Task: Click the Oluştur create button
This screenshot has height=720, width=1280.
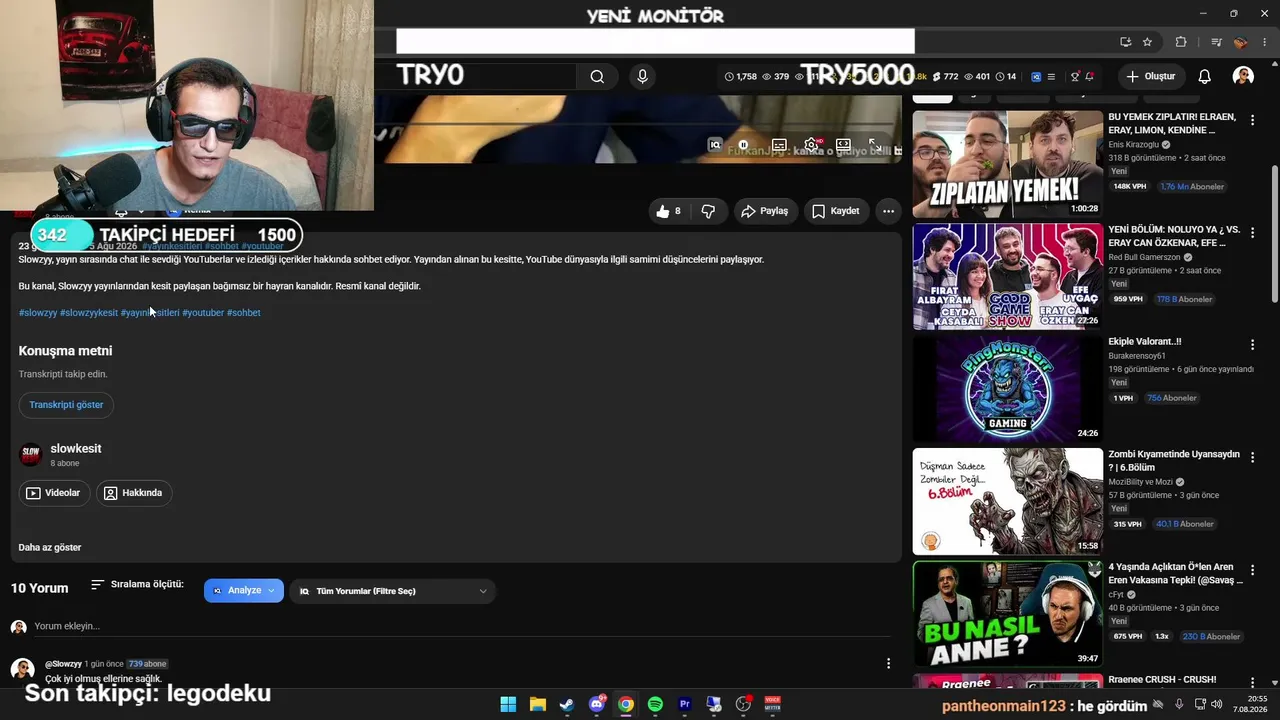Action: coord(1150,76)
